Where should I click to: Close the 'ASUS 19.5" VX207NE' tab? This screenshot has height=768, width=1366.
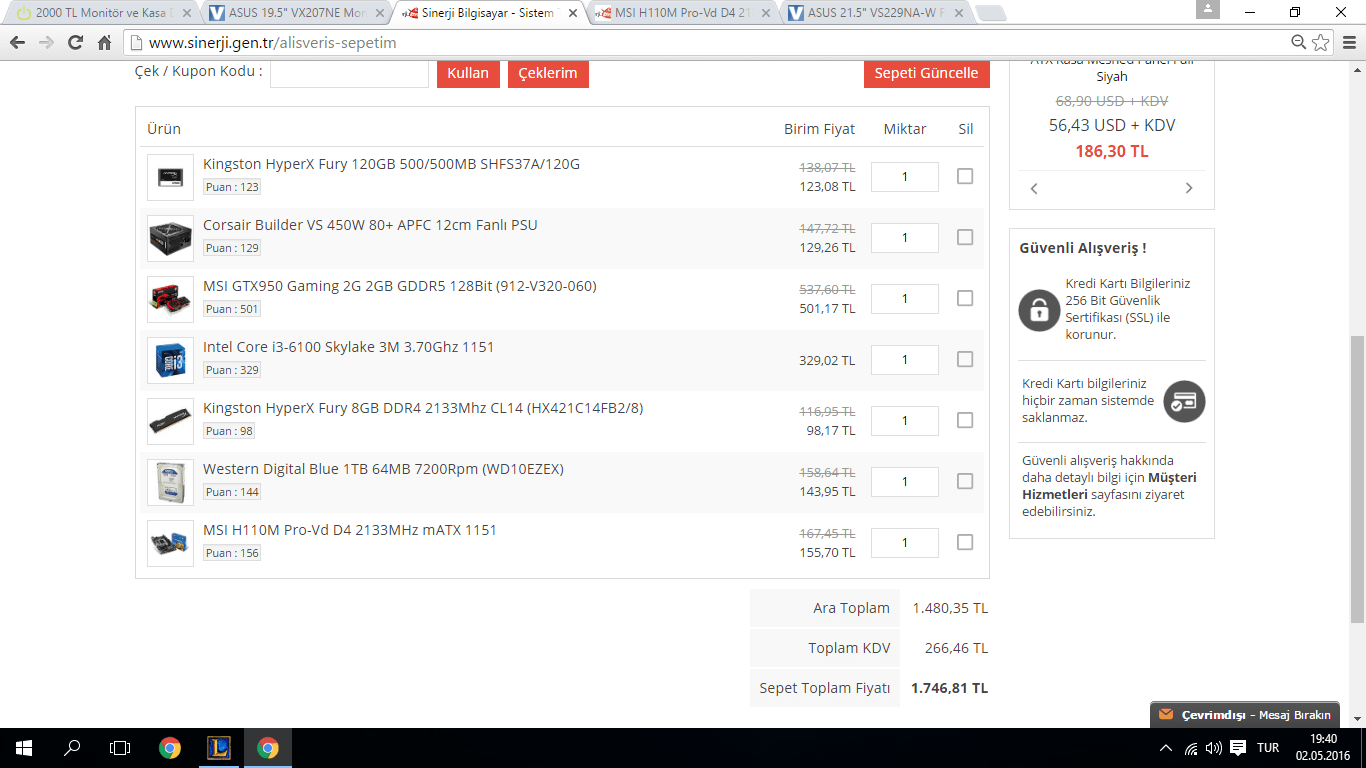(379, 14)
